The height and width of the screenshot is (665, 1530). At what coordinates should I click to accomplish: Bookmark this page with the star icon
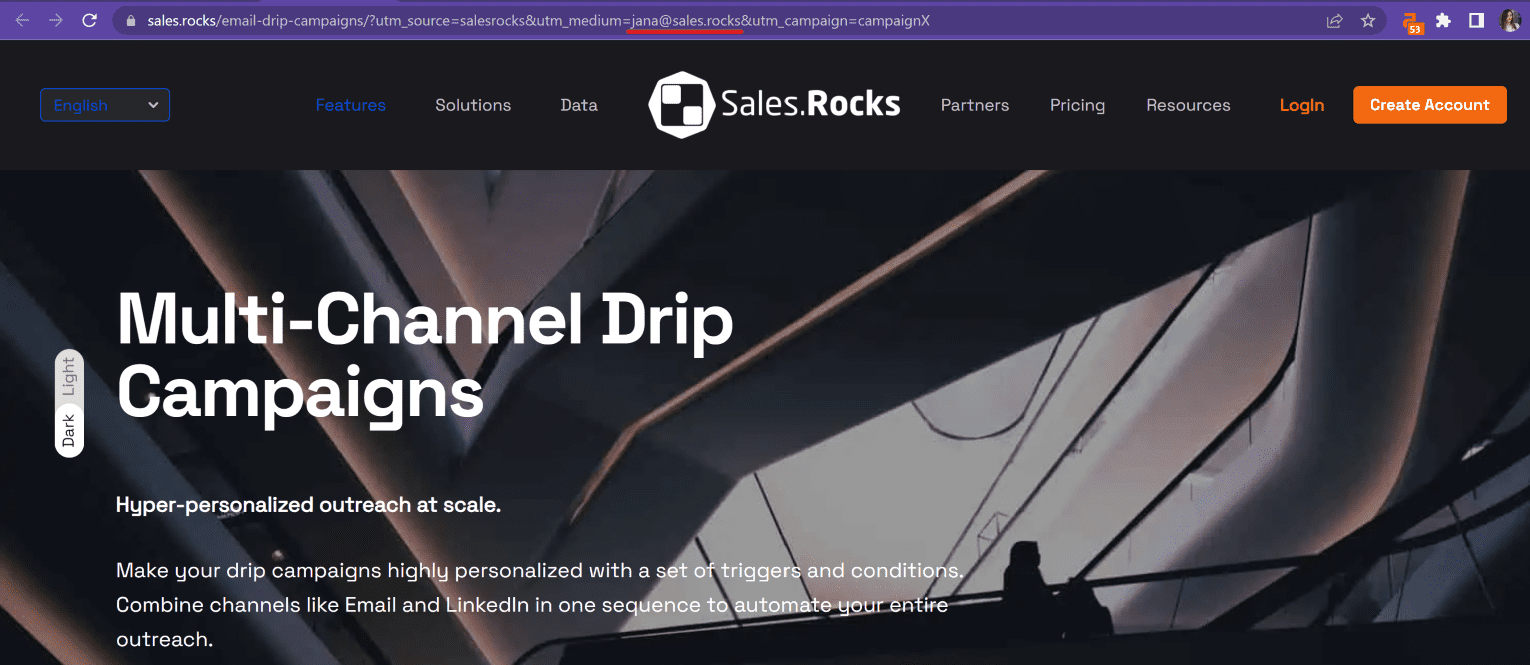point(1368,20)
